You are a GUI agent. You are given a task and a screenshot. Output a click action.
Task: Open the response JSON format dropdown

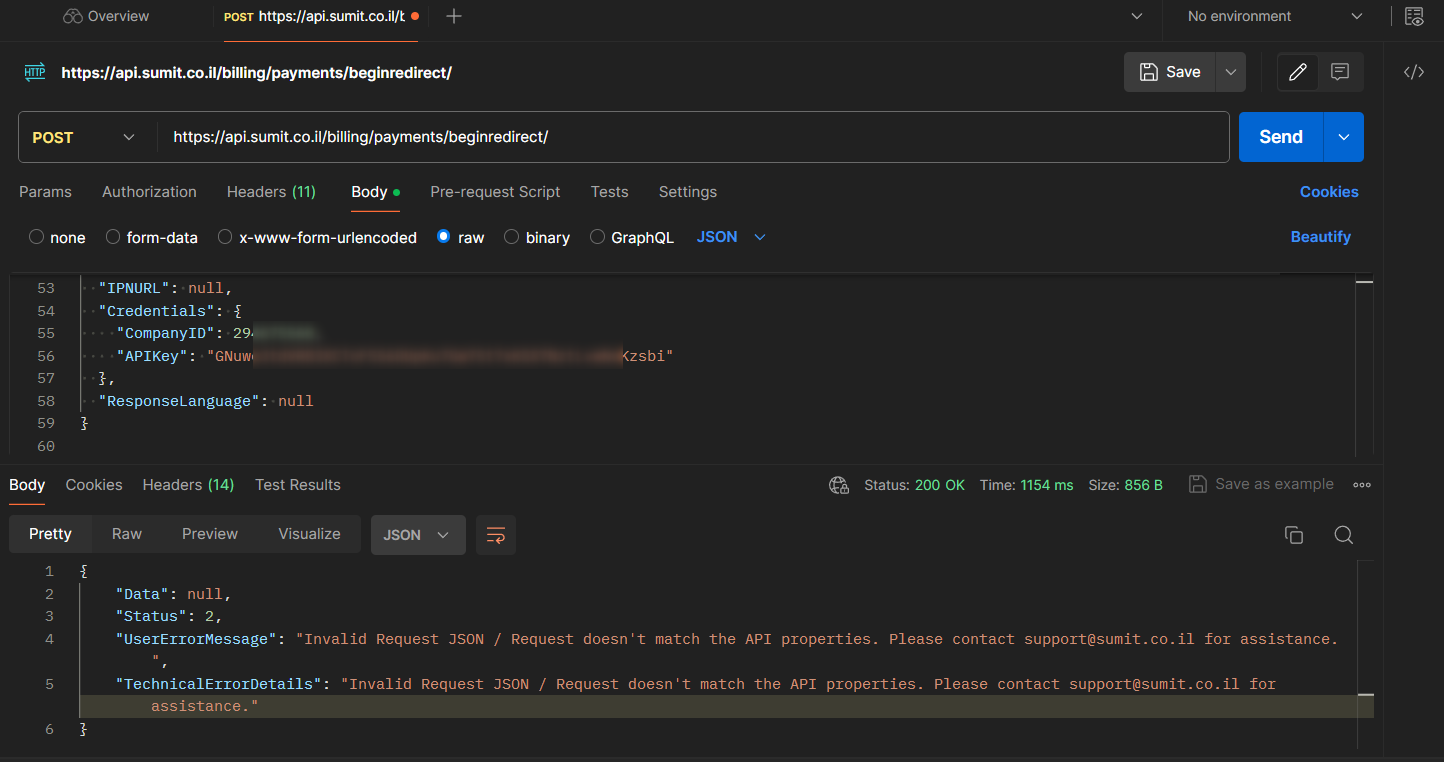[417, 535]
